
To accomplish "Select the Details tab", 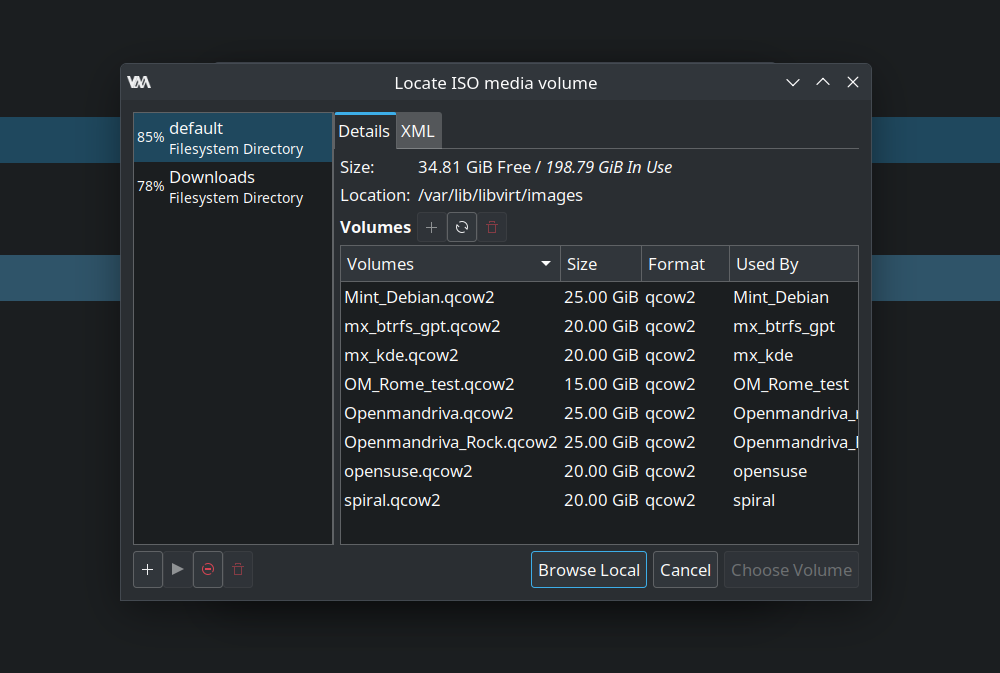I will point(364,131).
